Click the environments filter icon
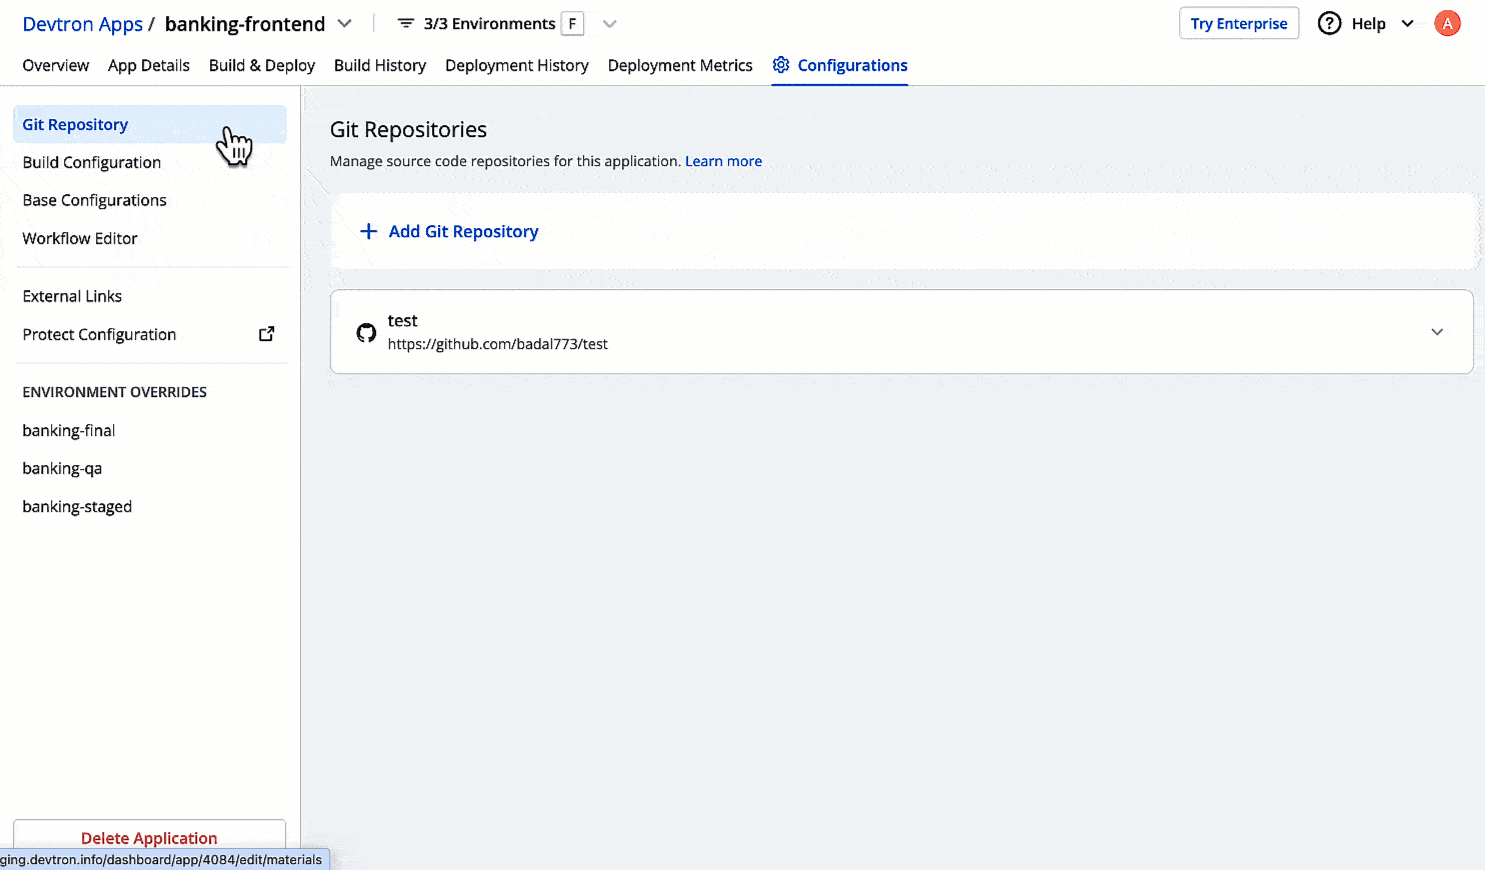The width and height of the screenshot is (1485, 870). pos(406,24)
